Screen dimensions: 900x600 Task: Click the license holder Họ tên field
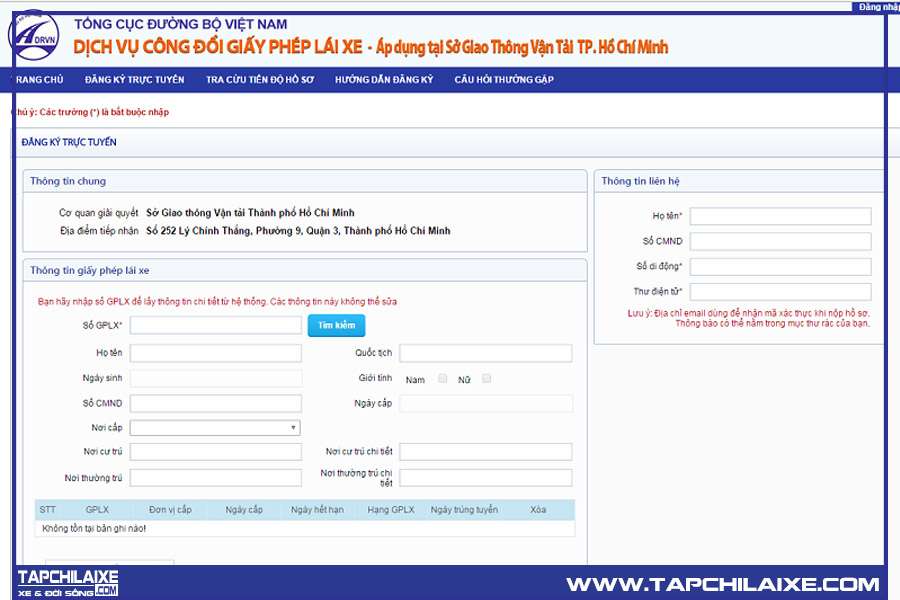216,353
